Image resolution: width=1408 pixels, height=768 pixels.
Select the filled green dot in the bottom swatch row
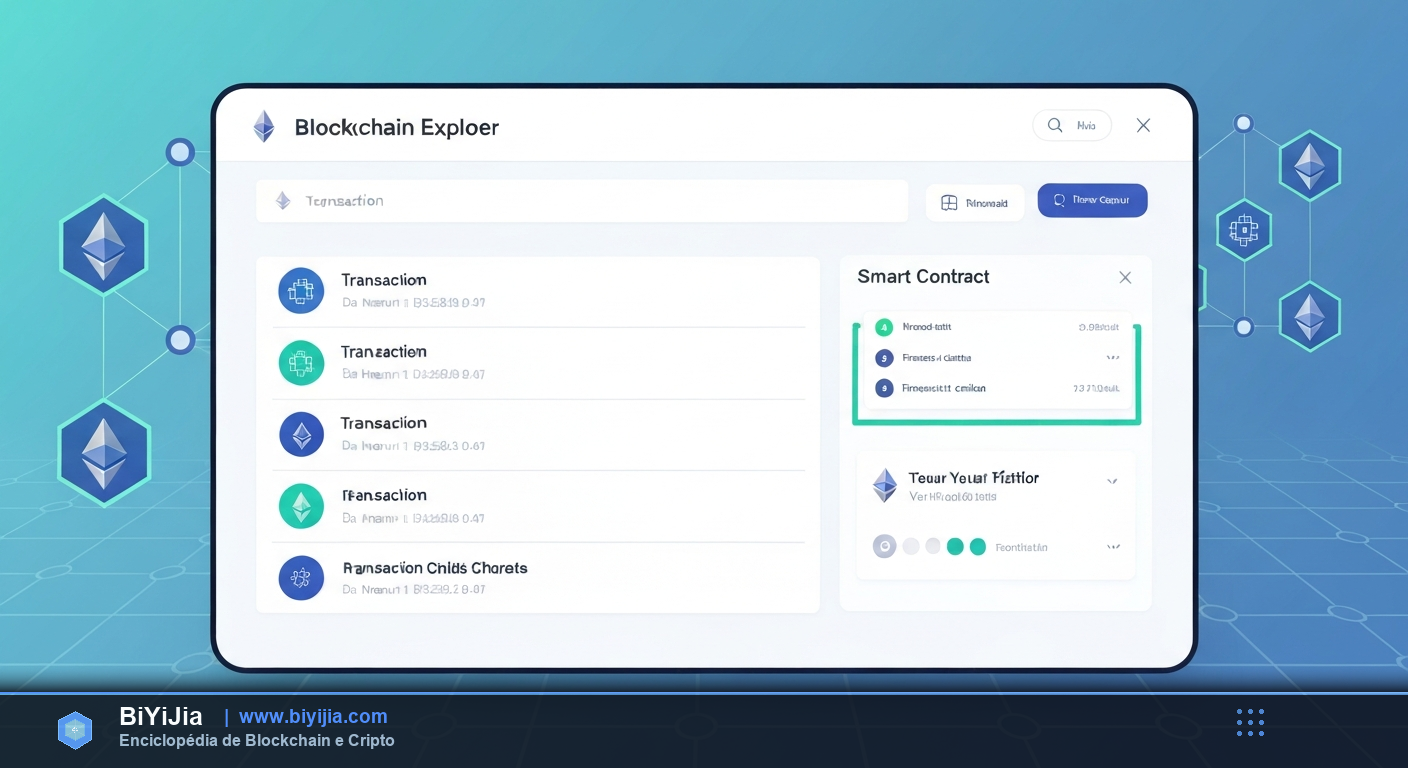[x=955, y=546]
